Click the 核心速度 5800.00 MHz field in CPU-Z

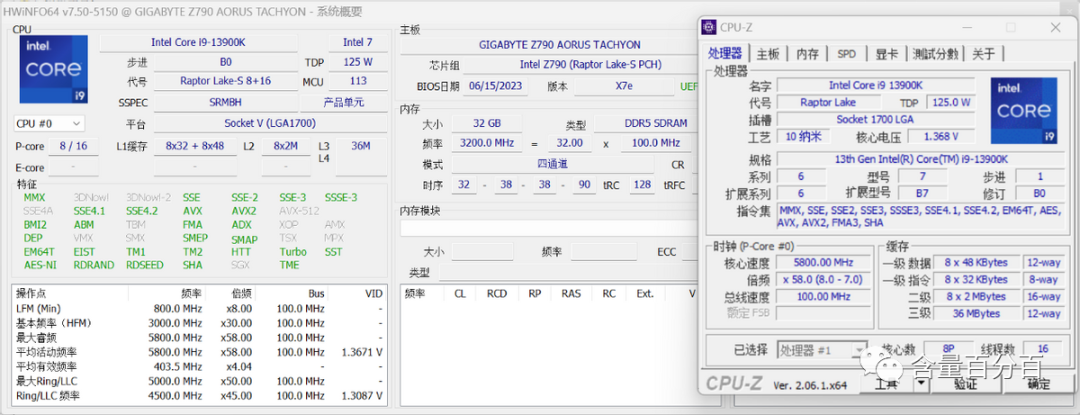click(x=823, y=262)
